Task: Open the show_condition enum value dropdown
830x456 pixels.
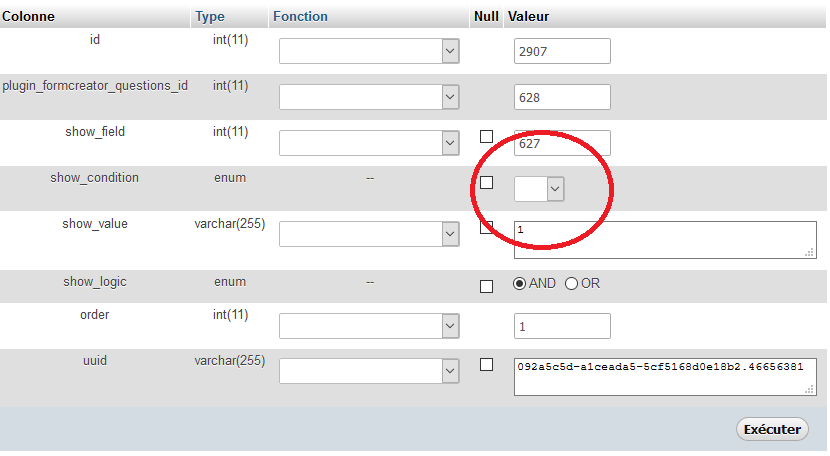Action: coord(539,189)
